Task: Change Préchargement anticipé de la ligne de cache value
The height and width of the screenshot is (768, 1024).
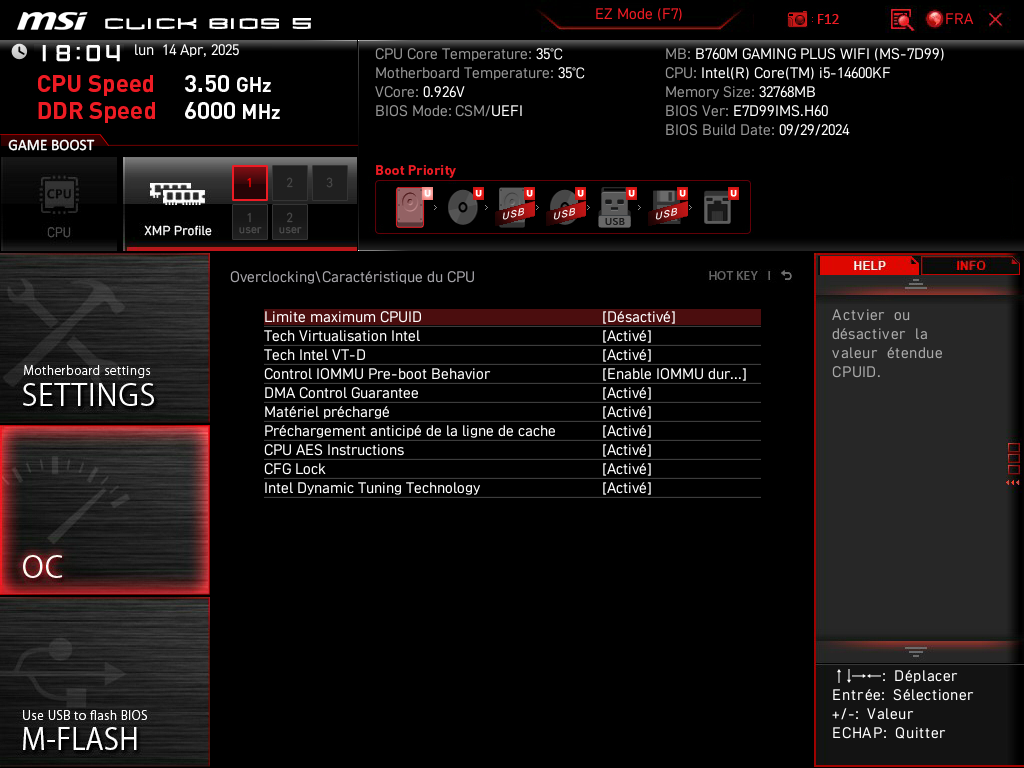Action: point(626,431)
